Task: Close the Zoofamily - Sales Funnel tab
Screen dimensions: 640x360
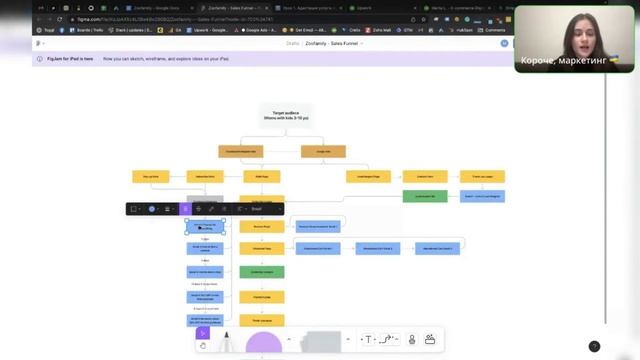Action: (x=267, y=8)
